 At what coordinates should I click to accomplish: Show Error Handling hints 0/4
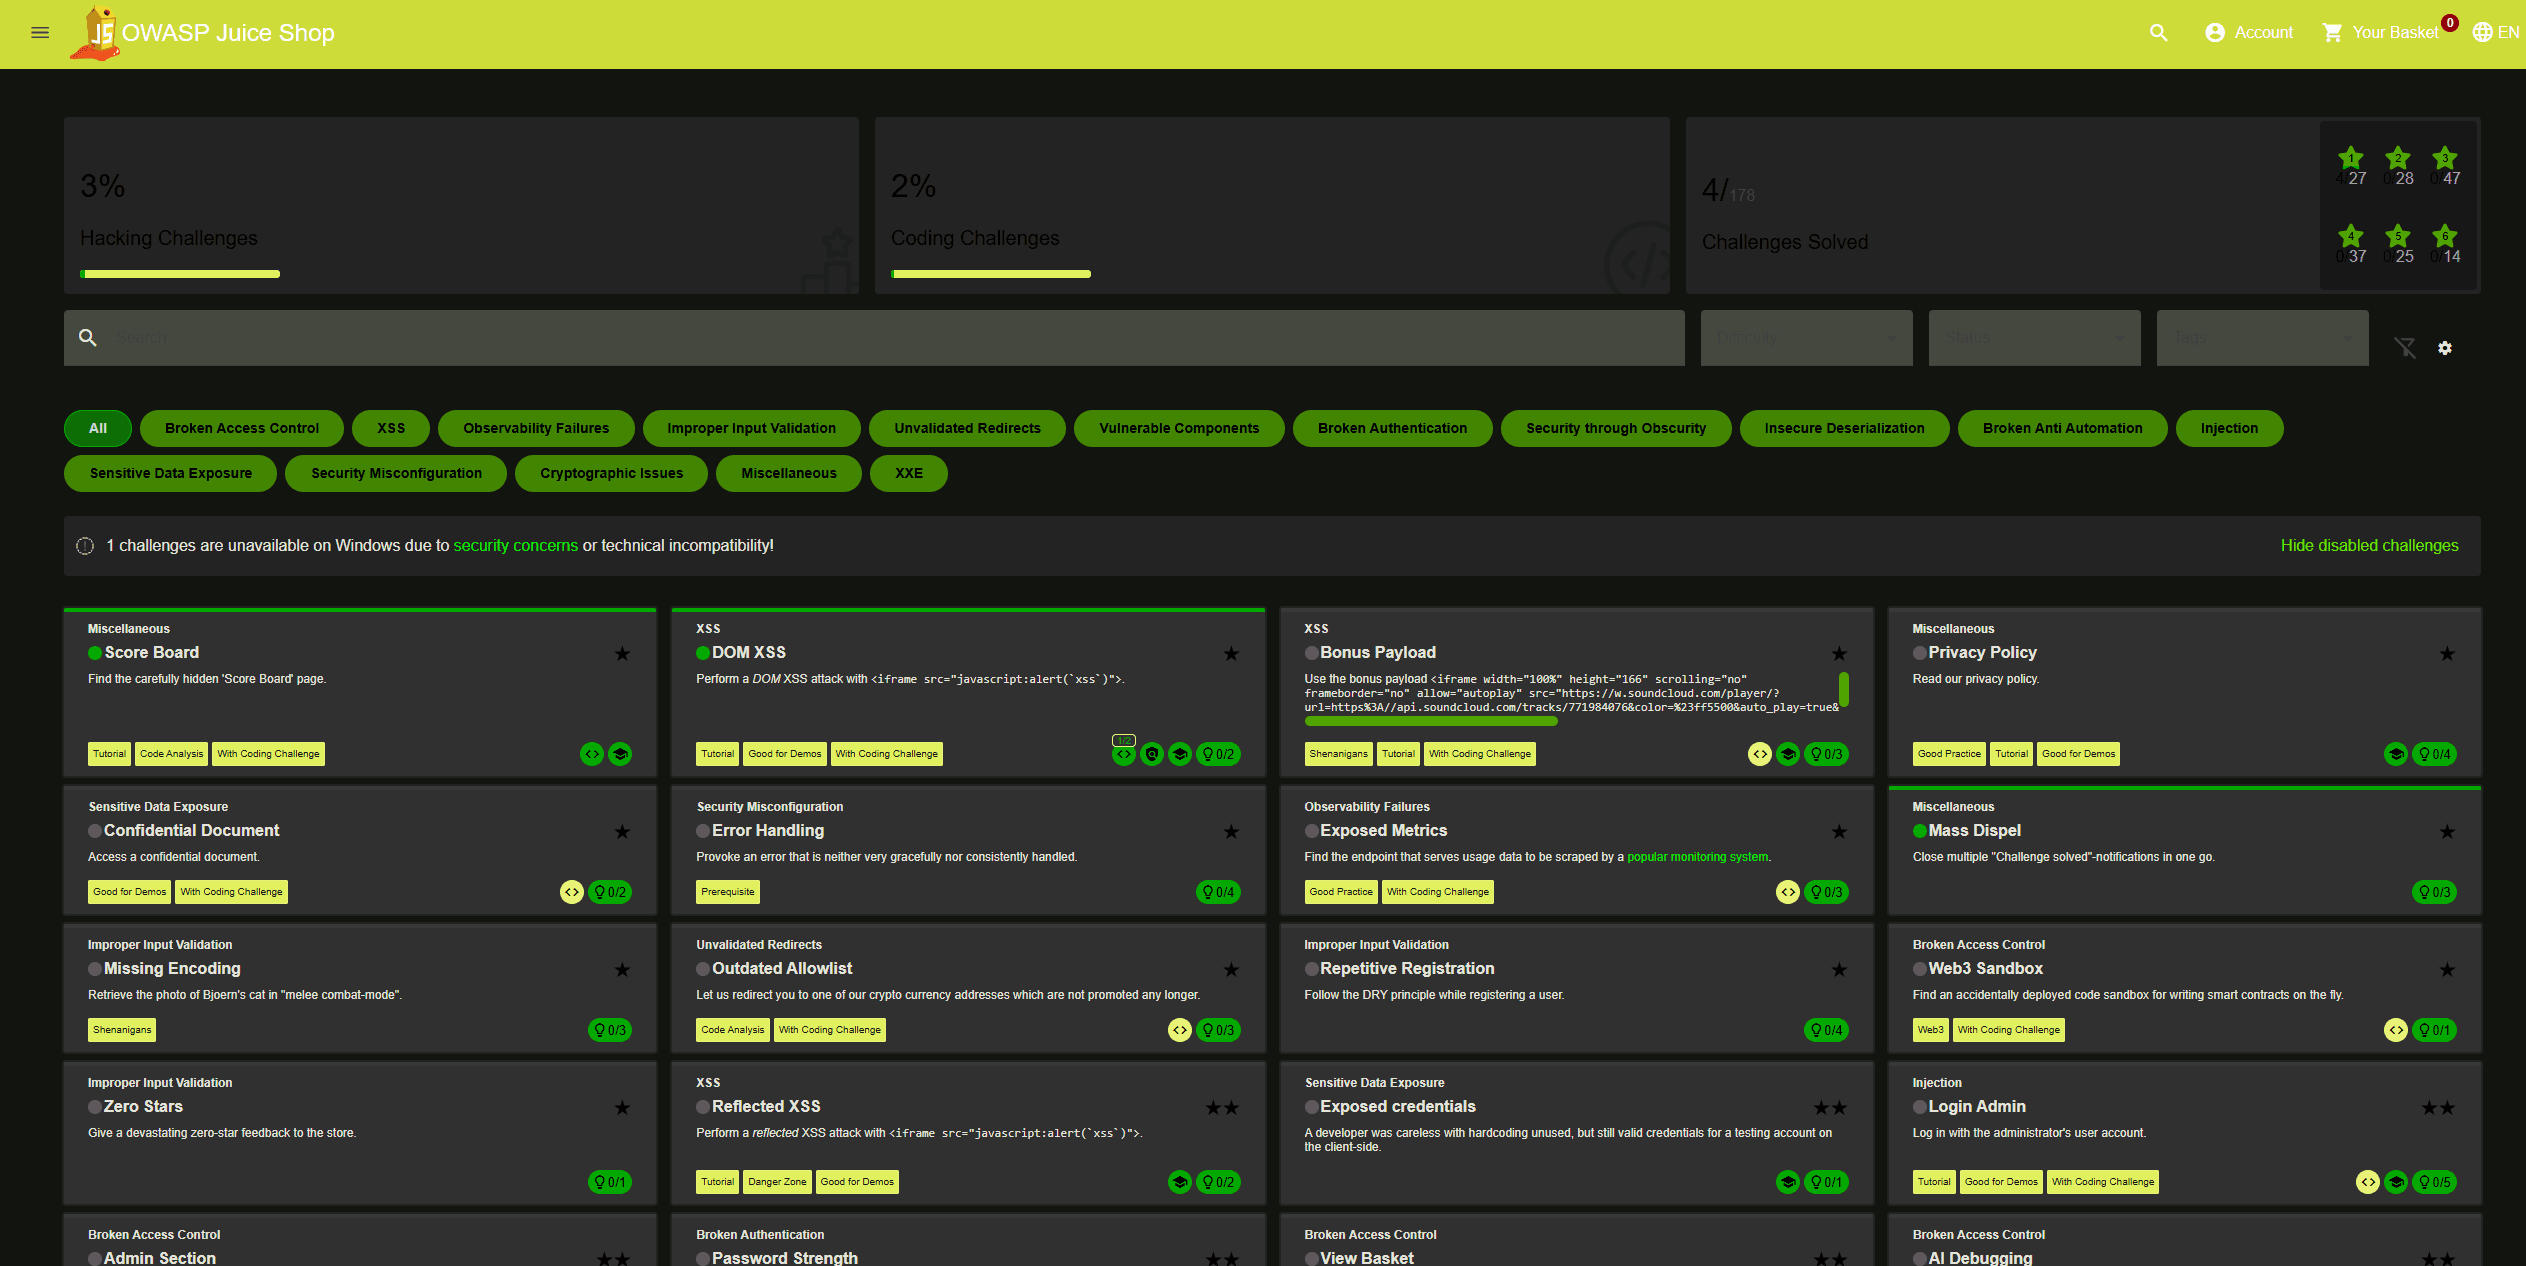pyautogui.click(x=1218, y=892)
